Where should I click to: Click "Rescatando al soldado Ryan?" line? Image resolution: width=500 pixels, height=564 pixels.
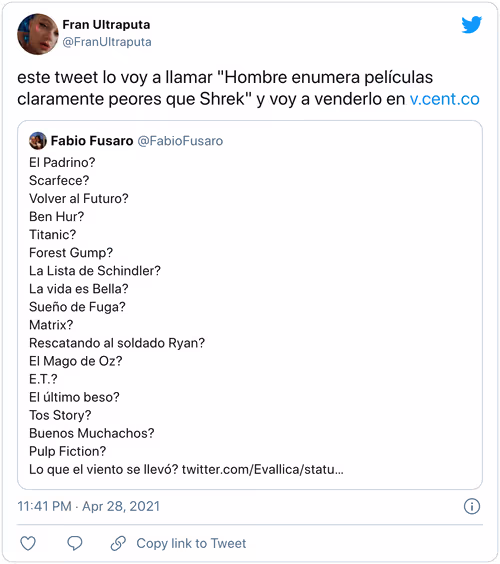(117, 343)
